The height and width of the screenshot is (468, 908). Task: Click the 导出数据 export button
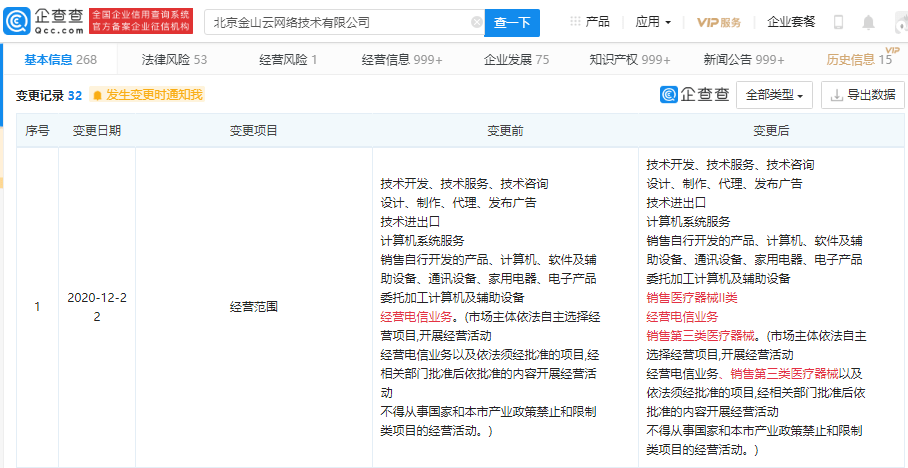click(x=861, y=96)
